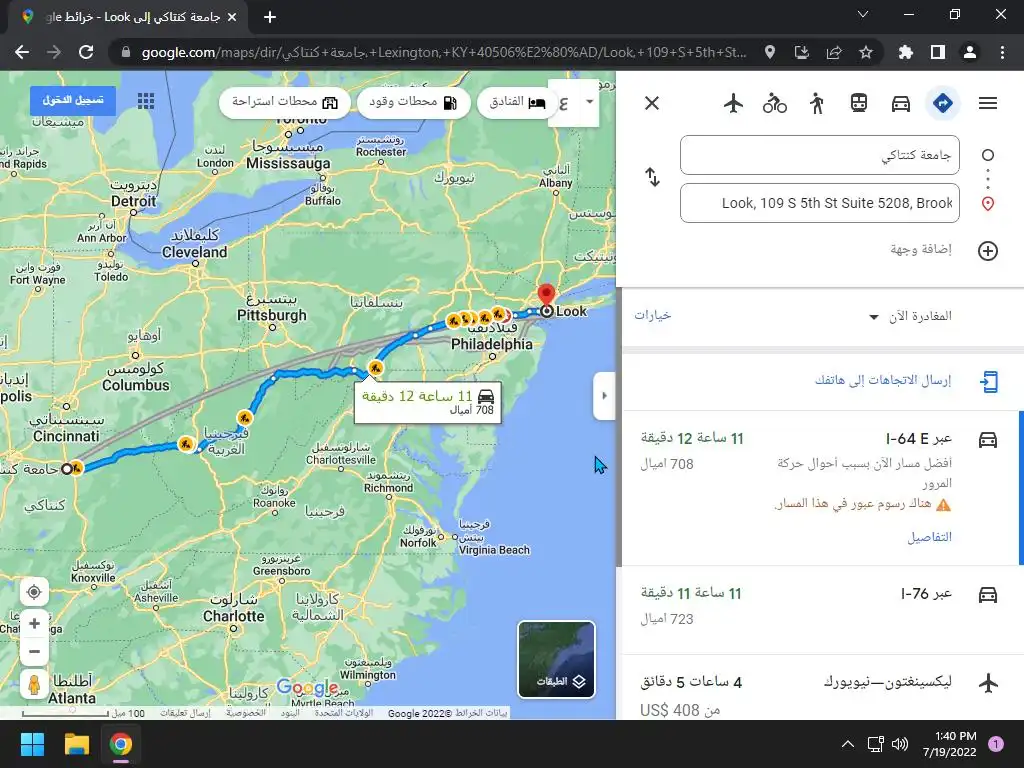
Task: Open Windows Start menu
Action: click(32, 744)
